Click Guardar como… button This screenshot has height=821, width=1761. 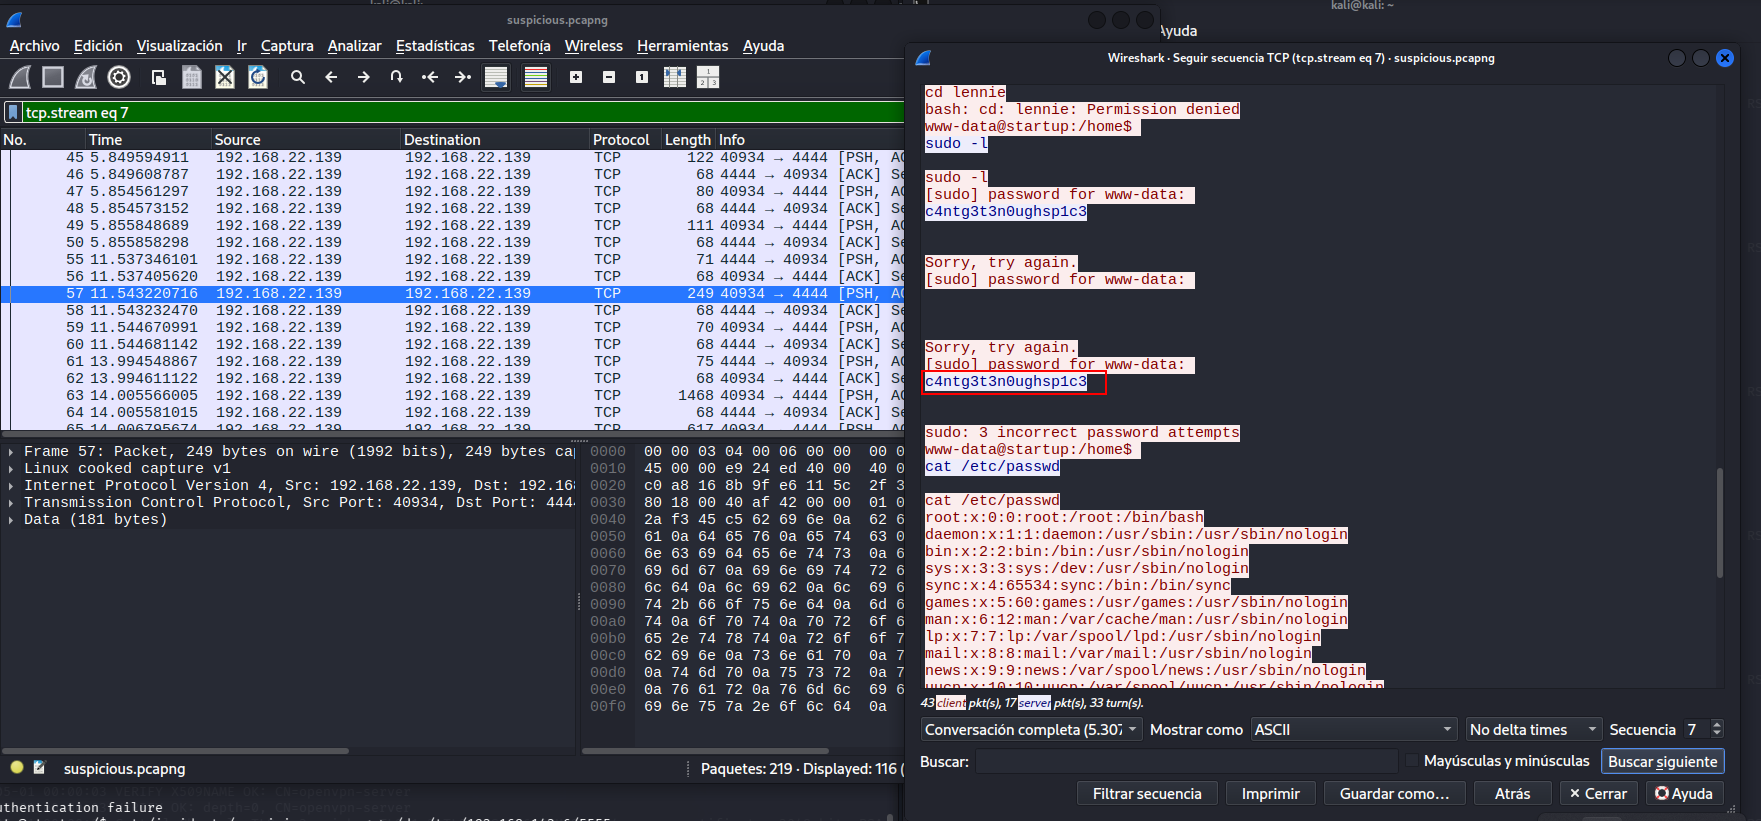(x=1394, y=793)
